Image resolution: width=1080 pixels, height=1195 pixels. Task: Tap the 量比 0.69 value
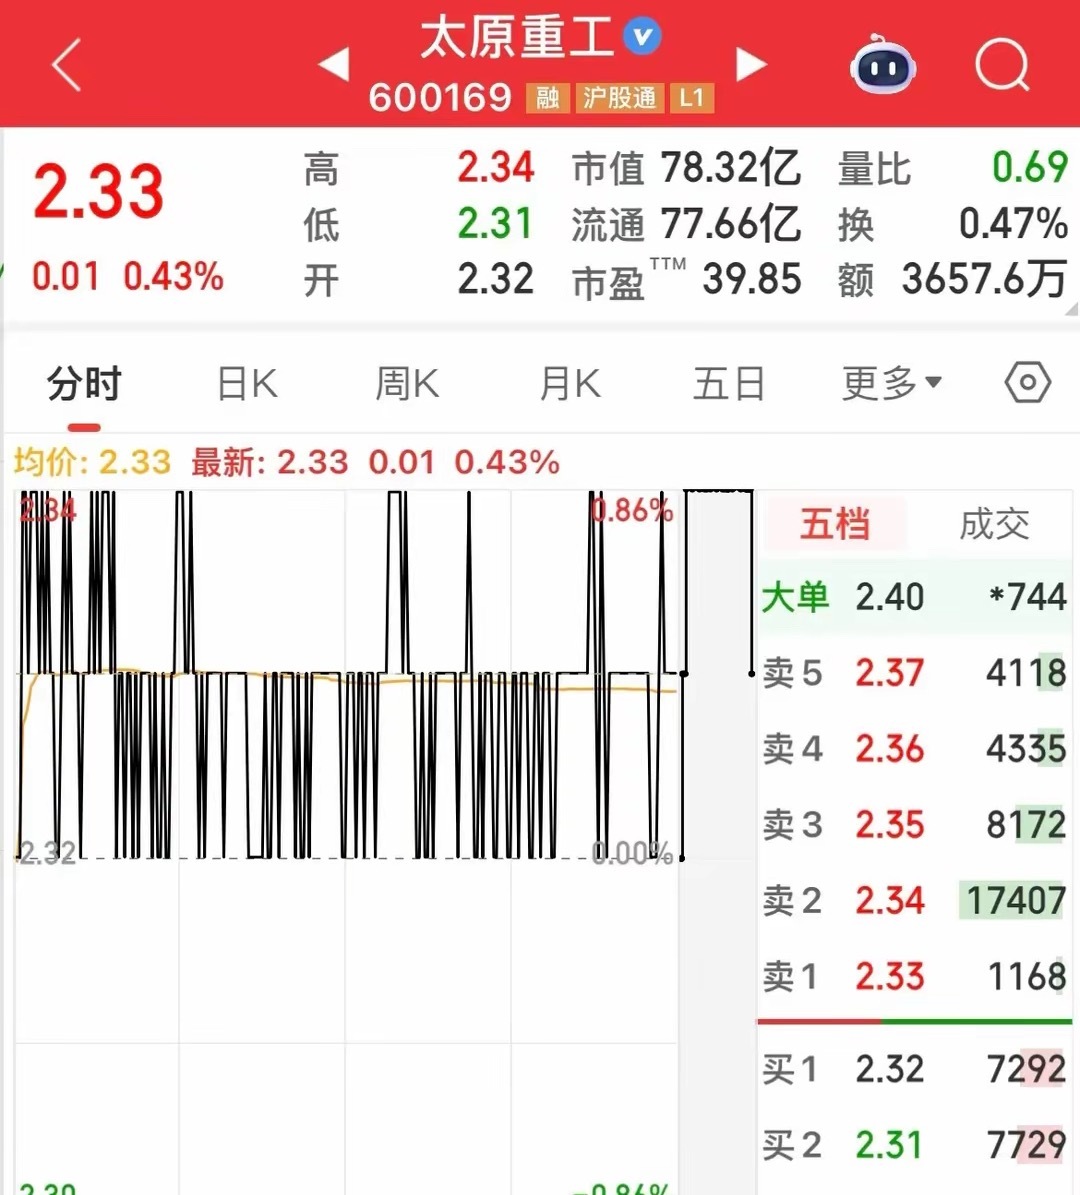point(1029,168)
